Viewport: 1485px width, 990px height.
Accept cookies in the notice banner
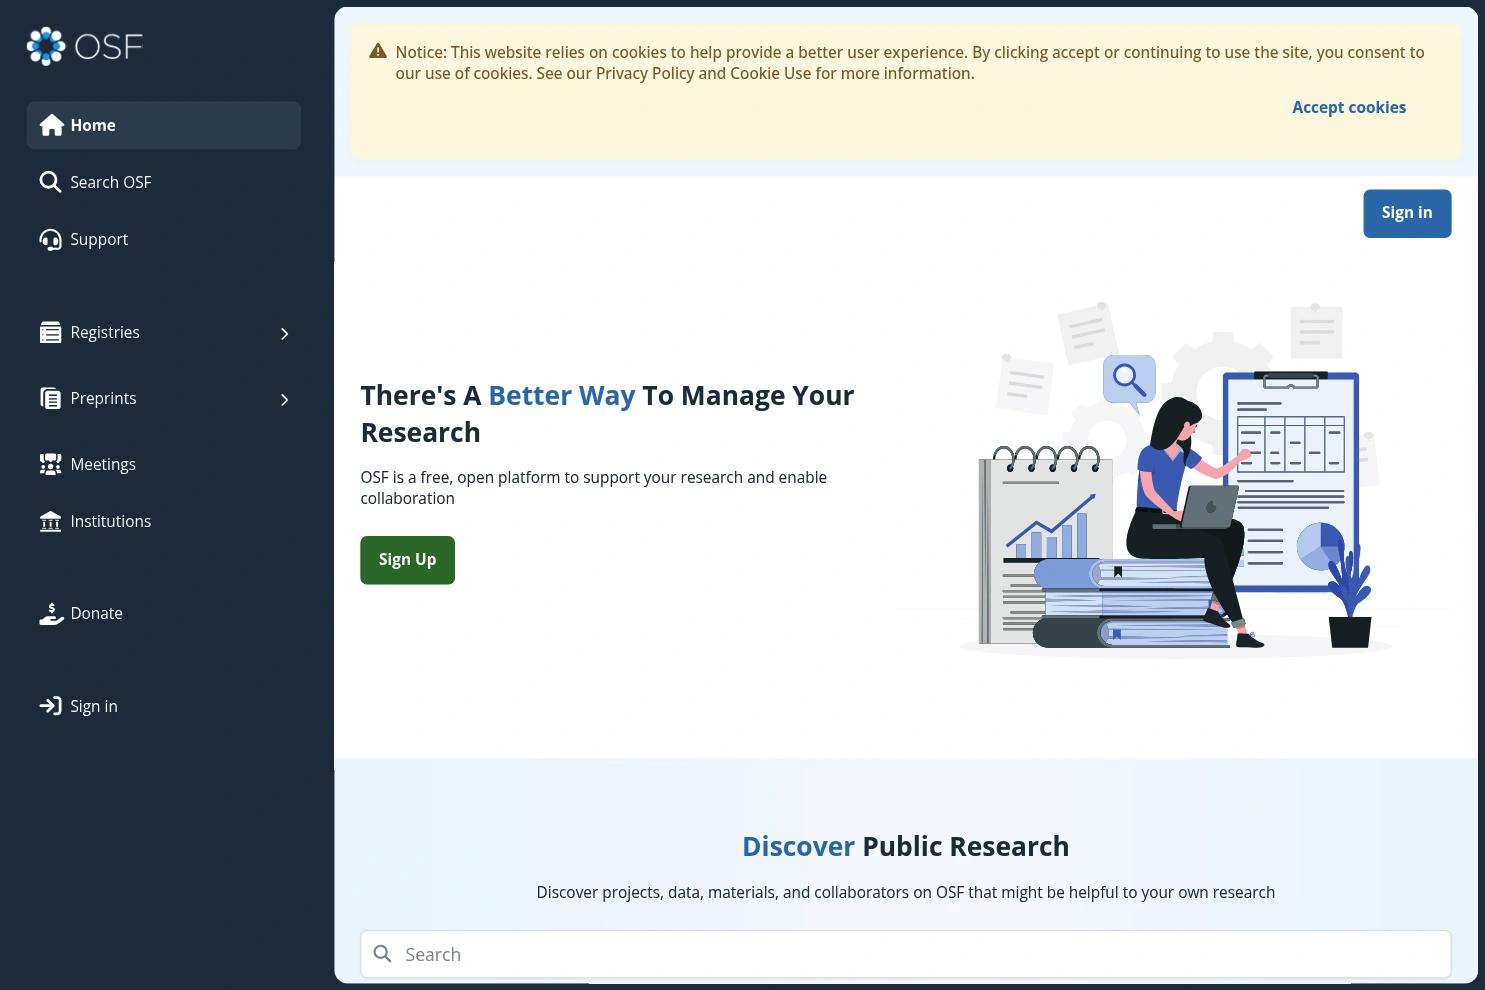pyautogui.click(x=1349, y=107)
